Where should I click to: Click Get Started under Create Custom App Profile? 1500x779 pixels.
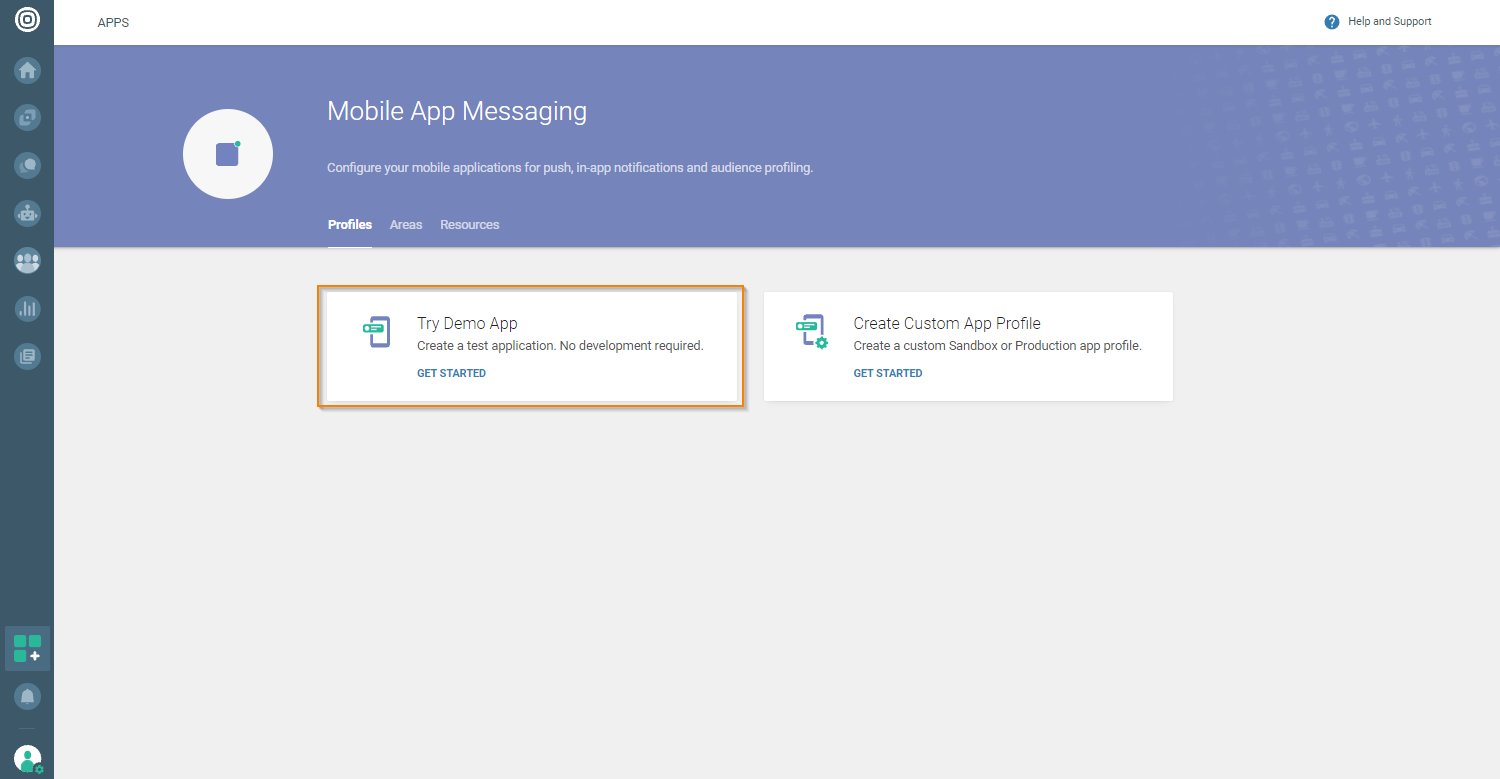pos(887,373)
